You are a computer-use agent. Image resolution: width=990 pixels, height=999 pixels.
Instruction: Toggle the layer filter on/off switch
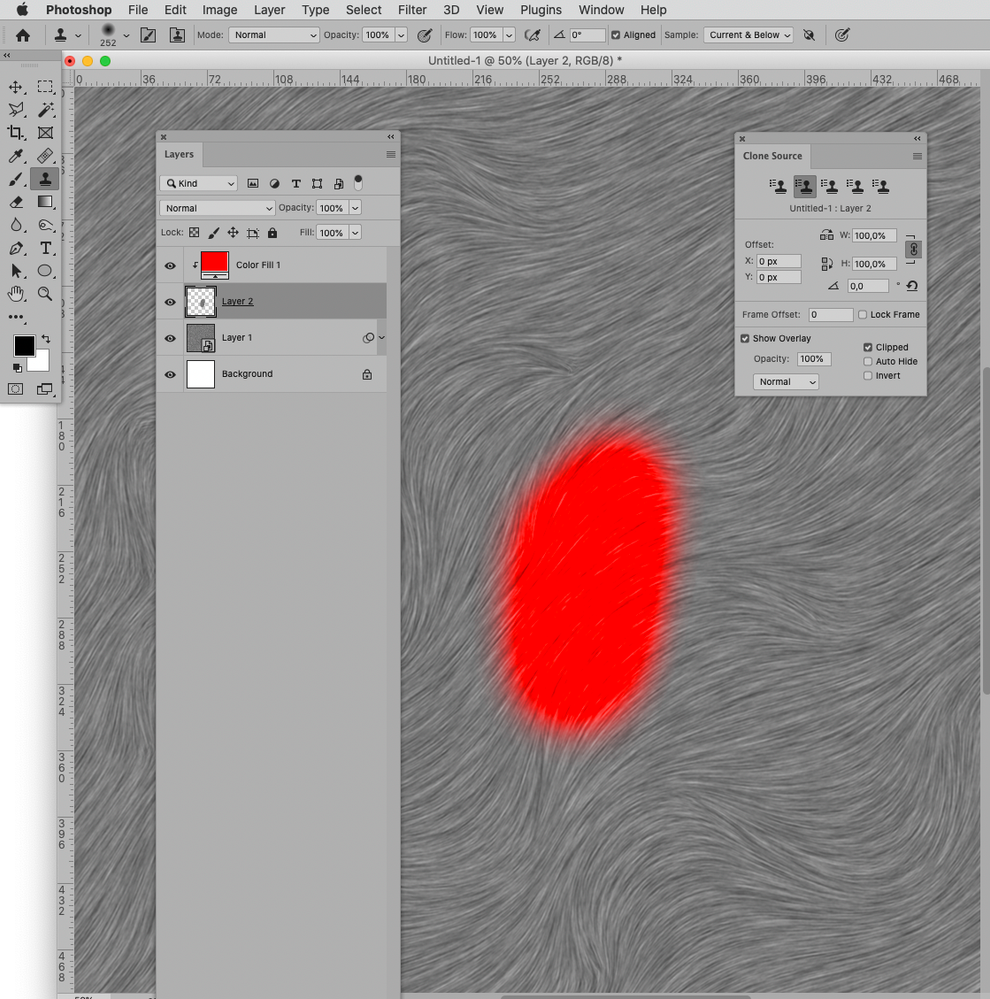pos(358,182)
